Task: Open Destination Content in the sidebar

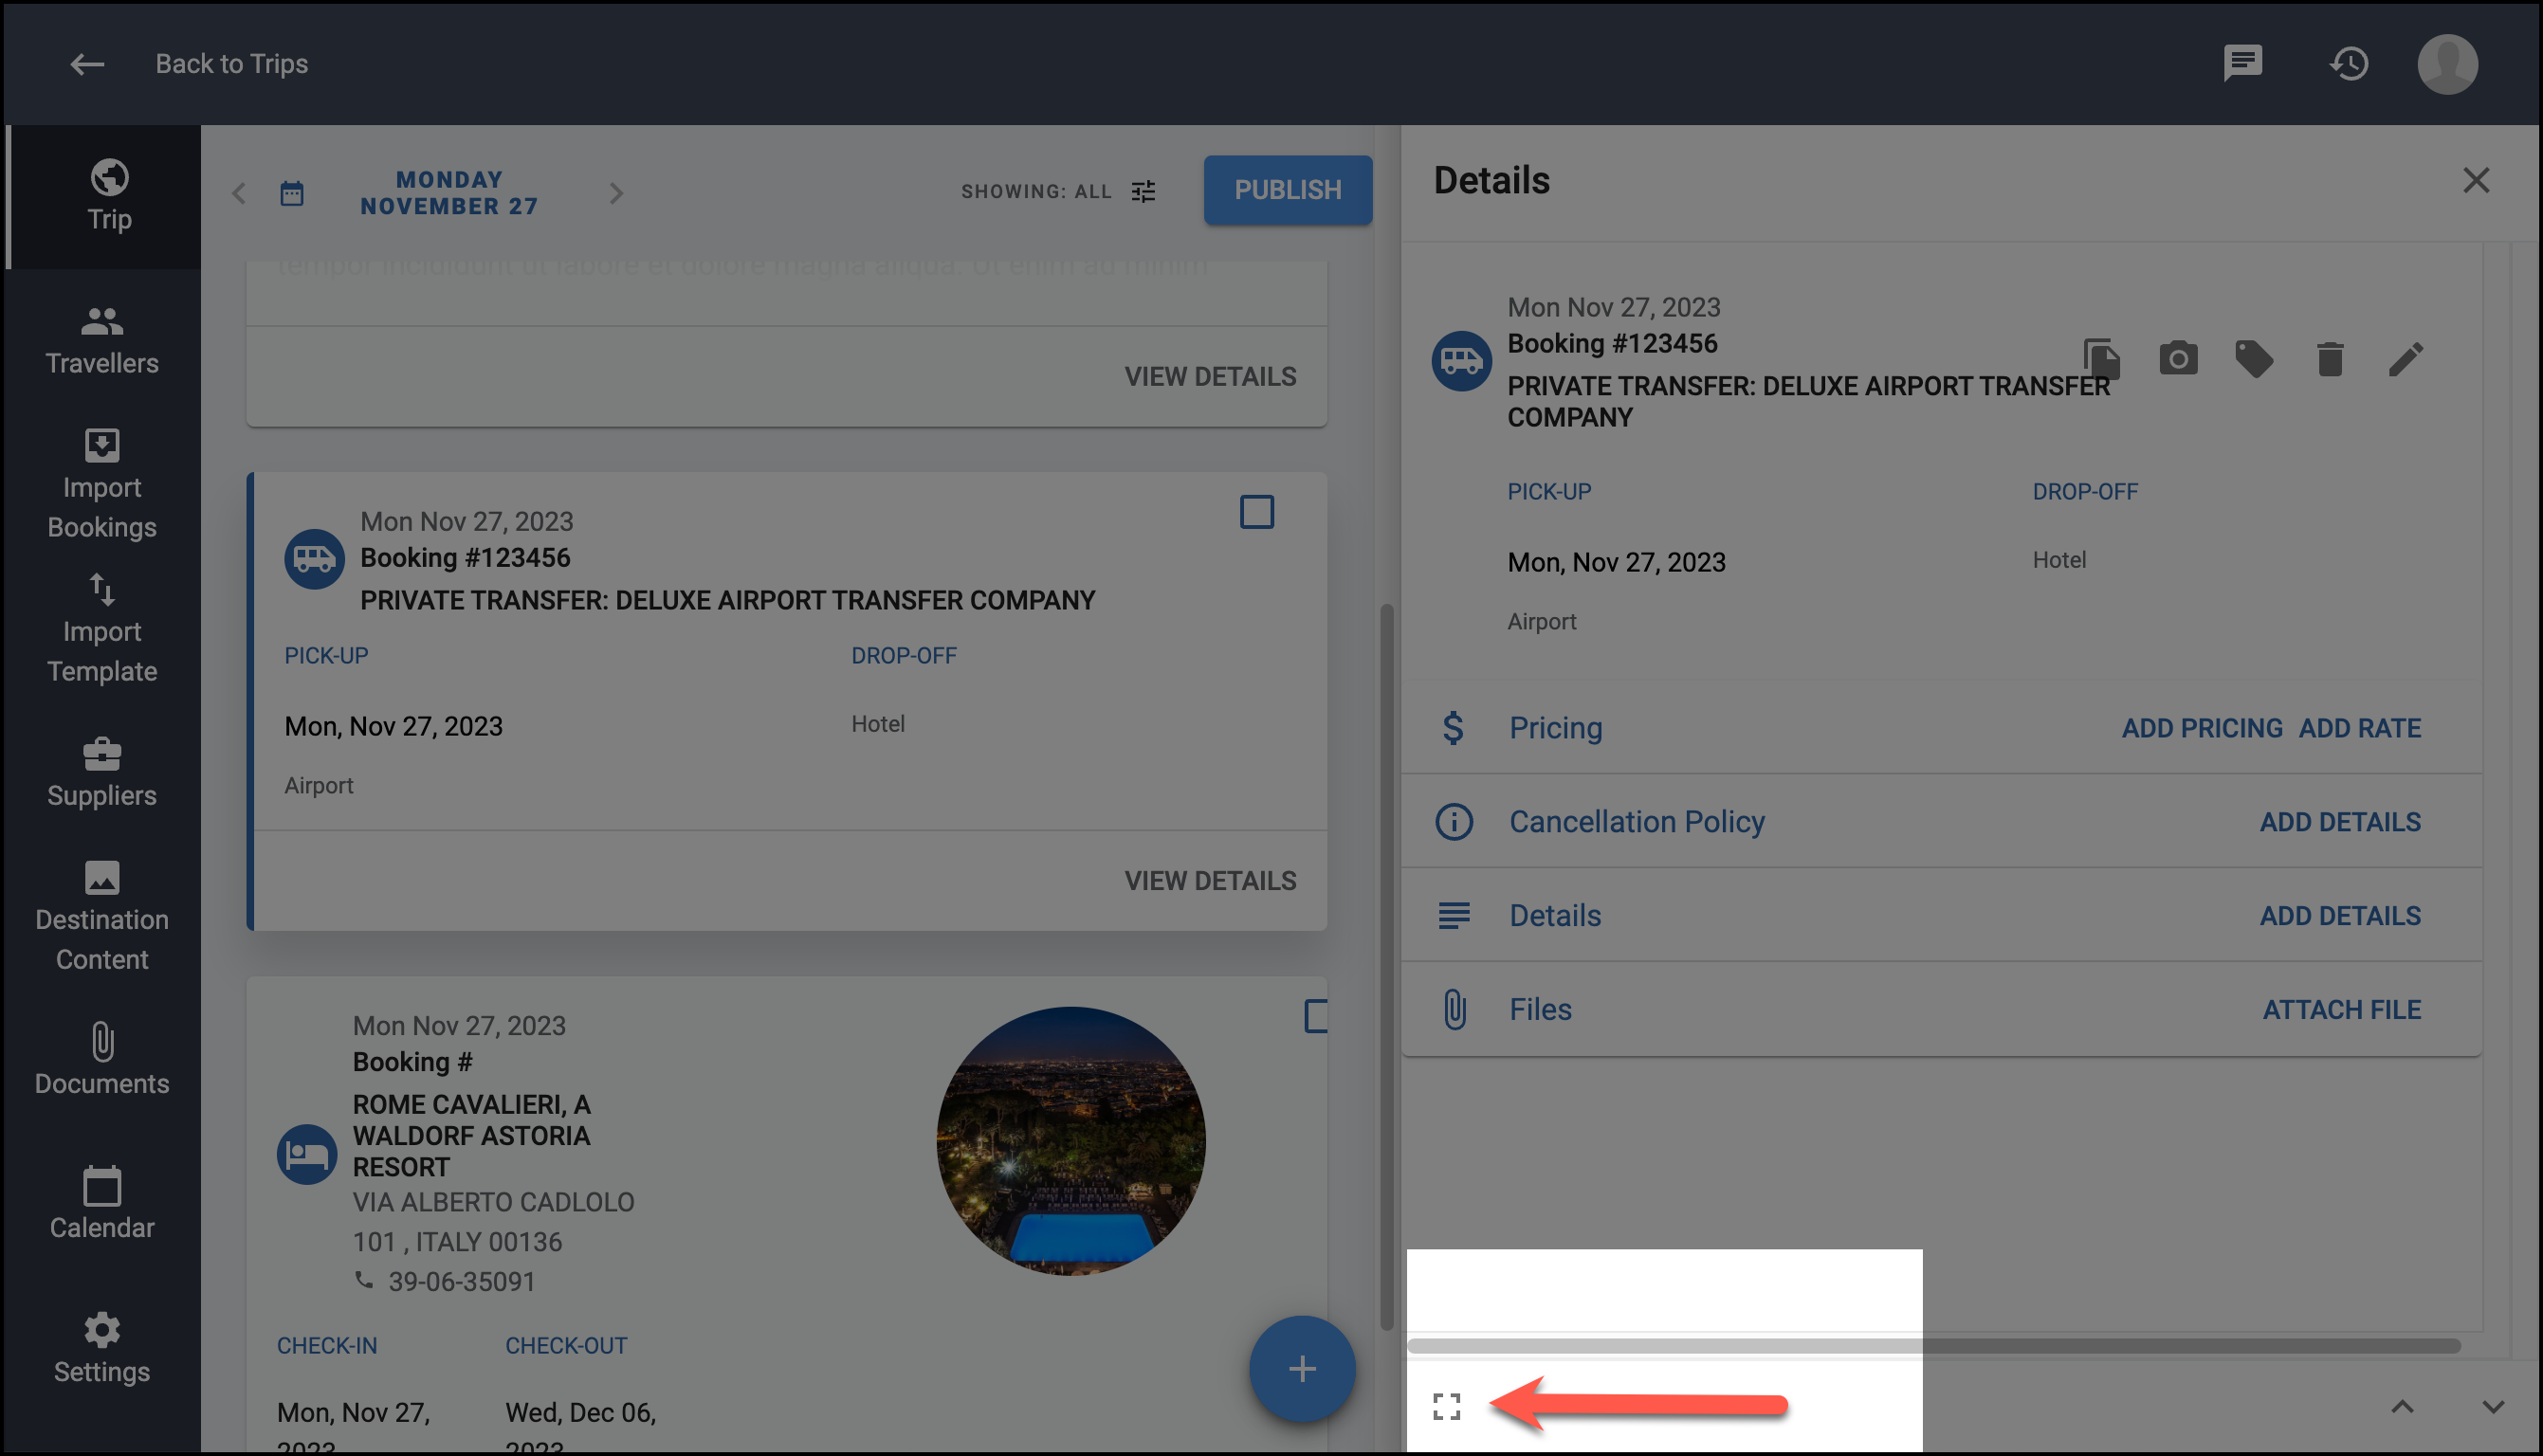Action: point(102,916)
